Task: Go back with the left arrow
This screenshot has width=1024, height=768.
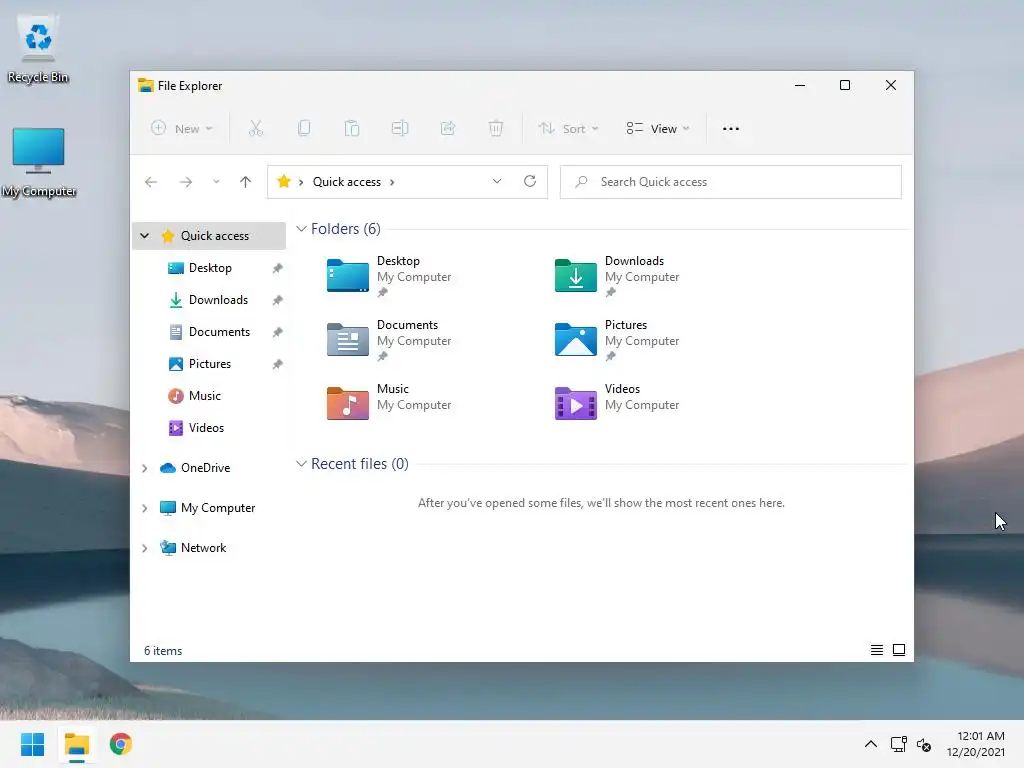Action: 151,182
